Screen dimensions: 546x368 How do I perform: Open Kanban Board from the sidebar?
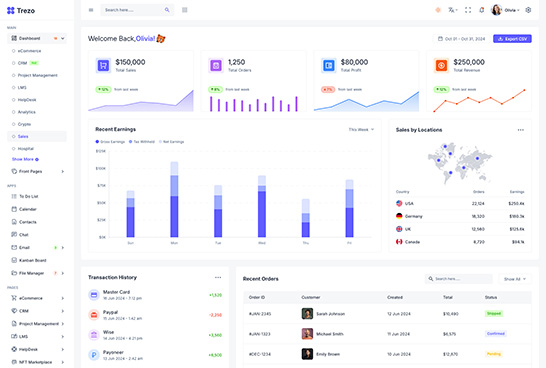pyautogui.click(x=32, y=260)
